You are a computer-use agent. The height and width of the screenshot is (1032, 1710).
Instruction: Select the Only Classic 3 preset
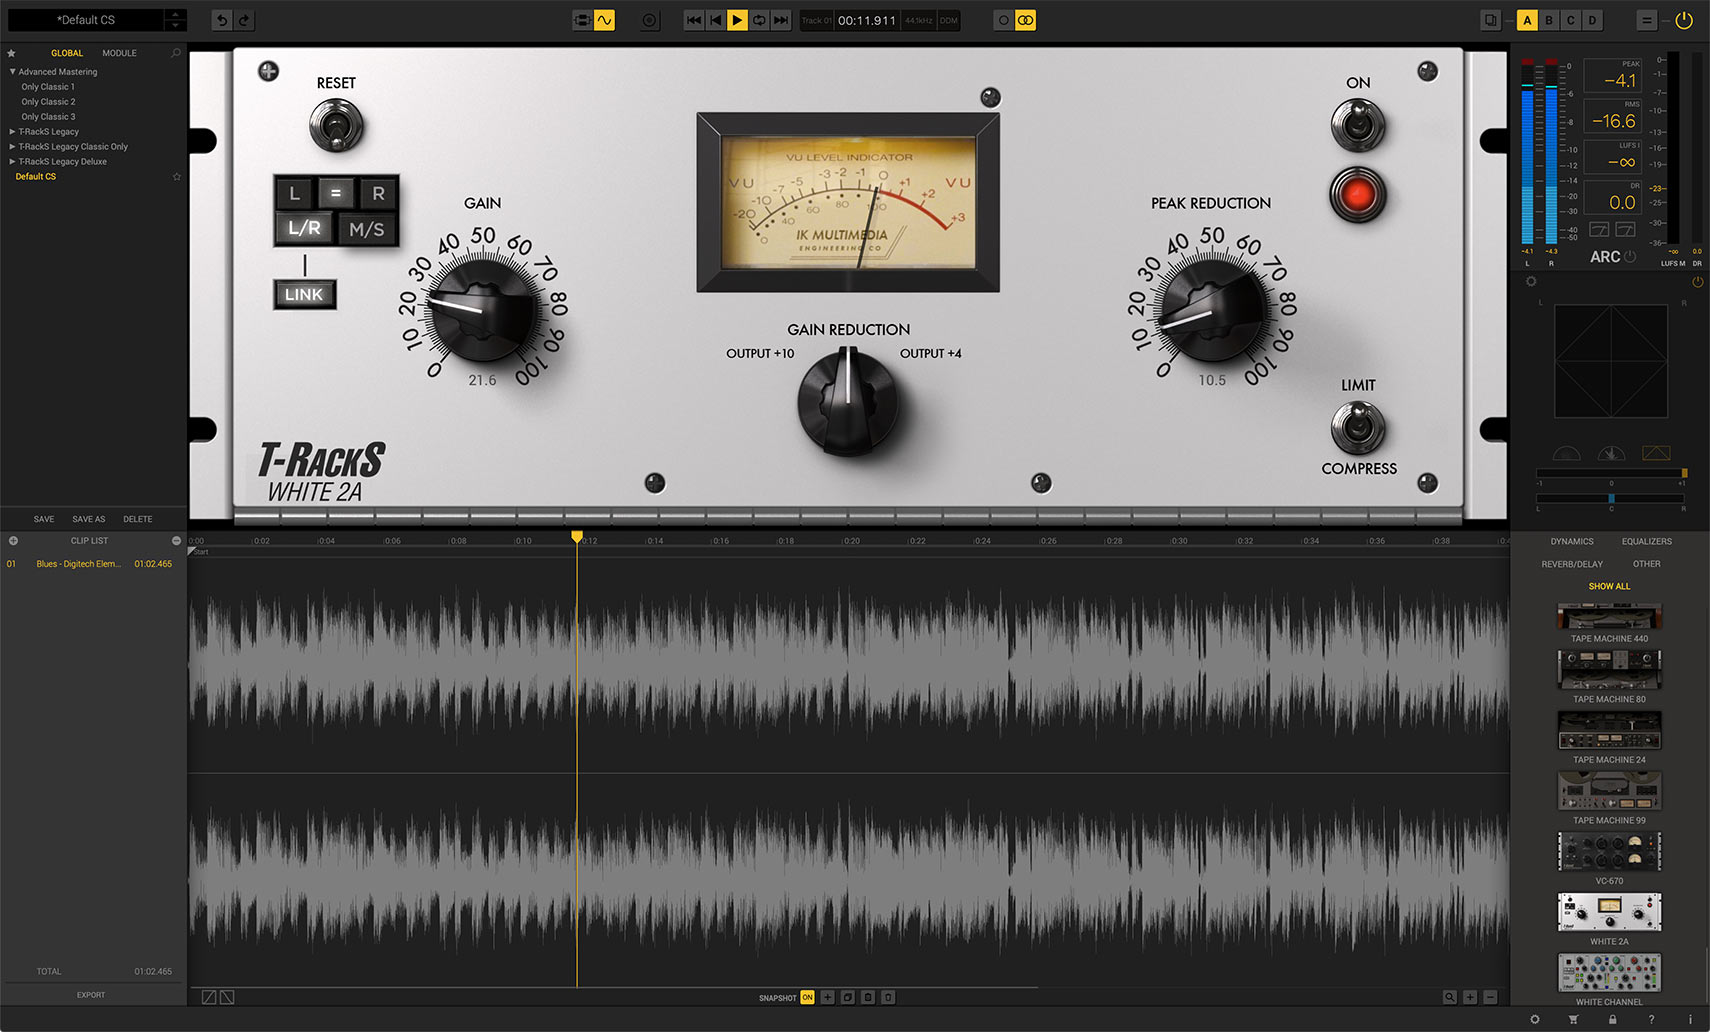click(48, 117)
